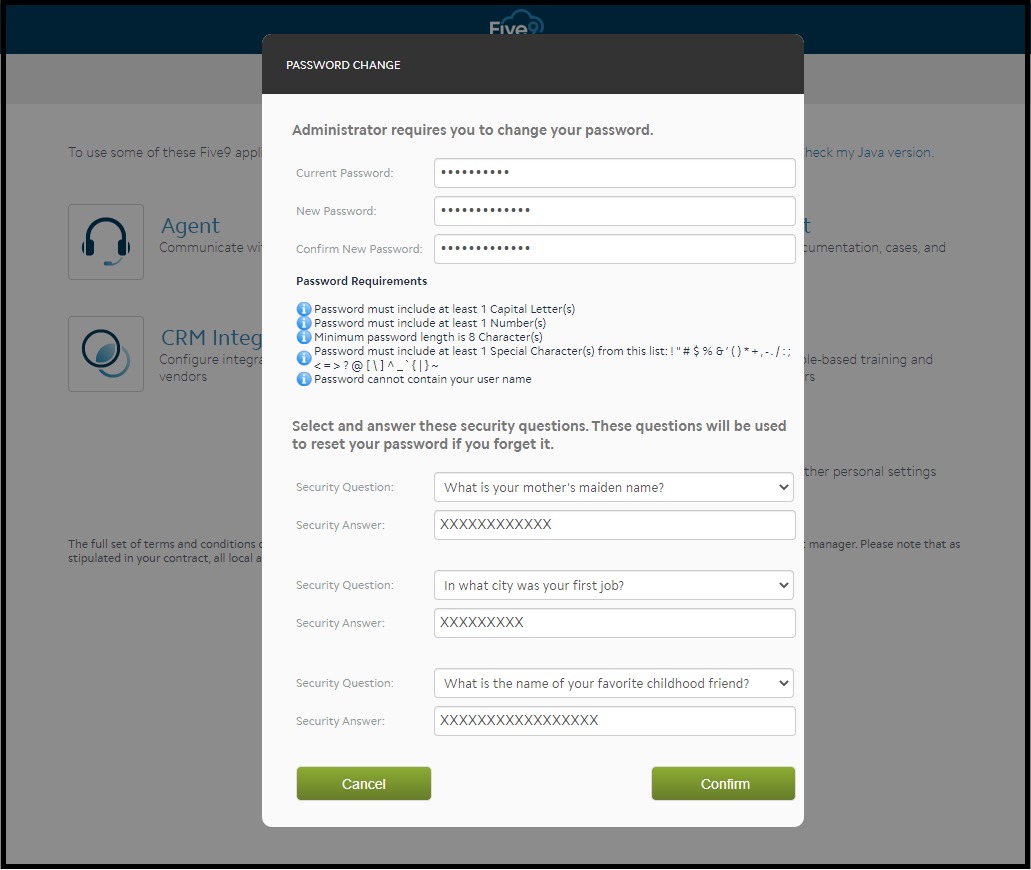Image resolution: width=1031 pixels, height=870 pixels.
Task: Open the CRM Integration link
Action: pyautogui.click(x=211, y=337)
